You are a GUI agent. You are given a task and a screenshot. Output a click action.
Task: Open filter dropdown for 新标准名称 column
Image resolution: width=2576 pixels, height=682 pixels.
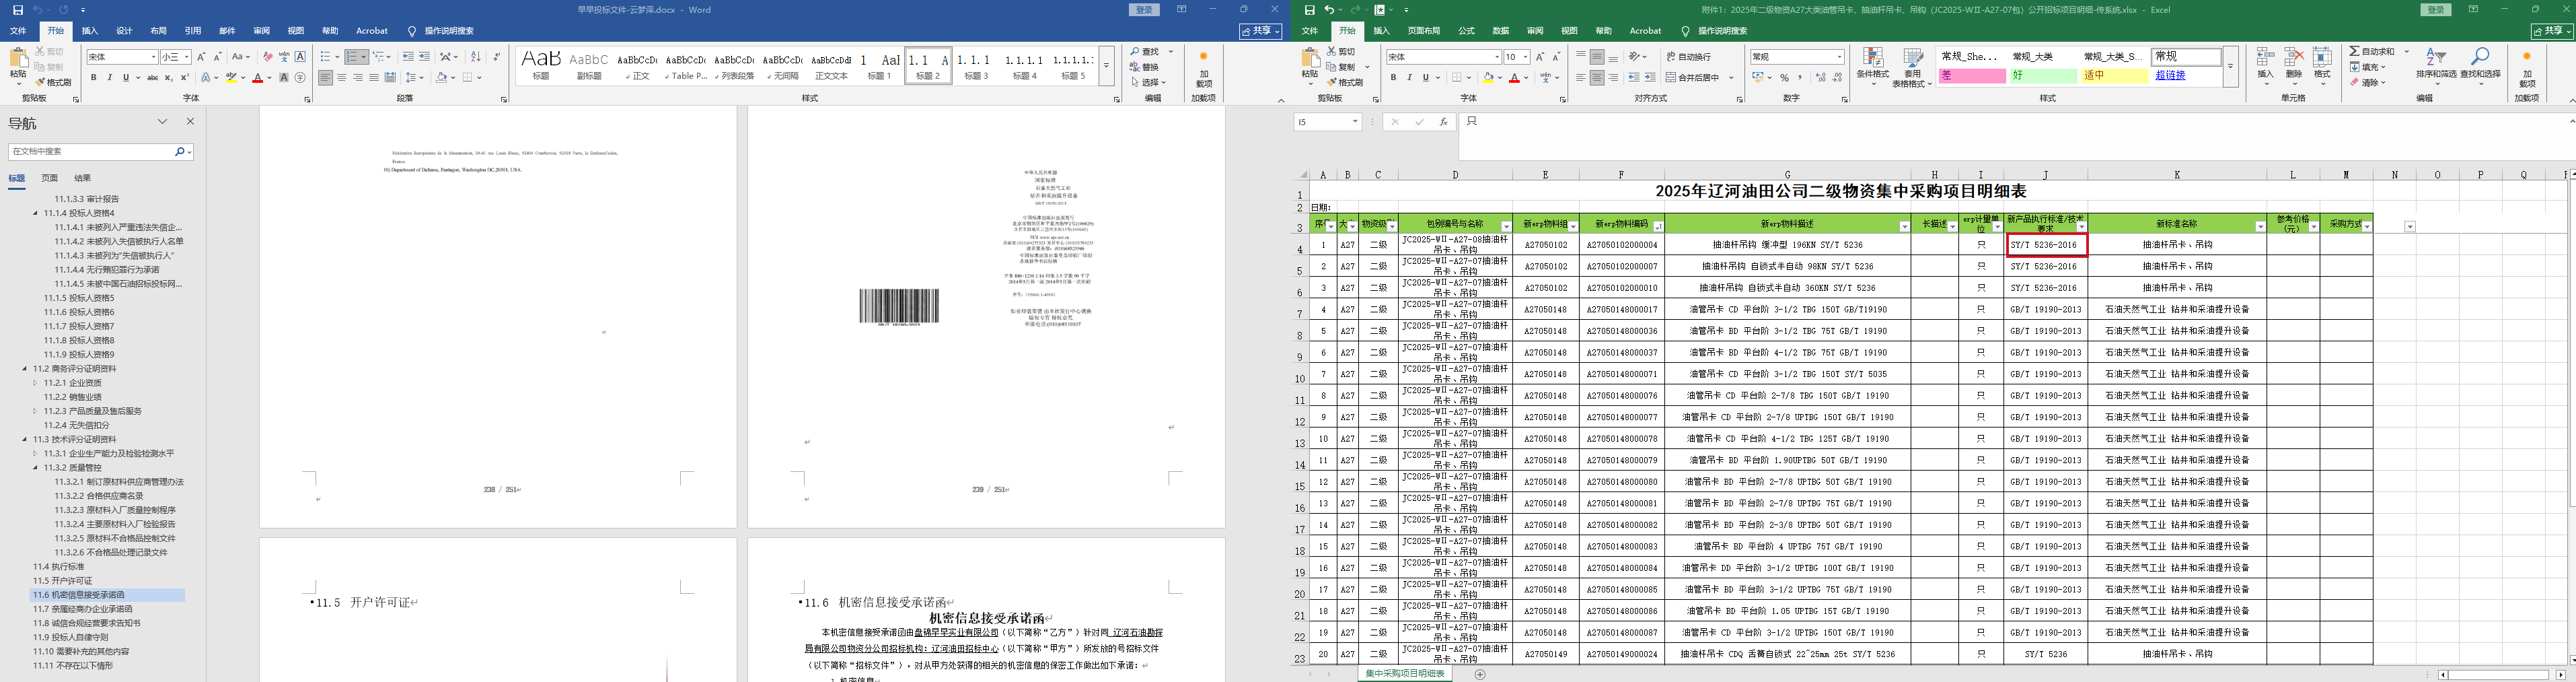point(2260,227)
